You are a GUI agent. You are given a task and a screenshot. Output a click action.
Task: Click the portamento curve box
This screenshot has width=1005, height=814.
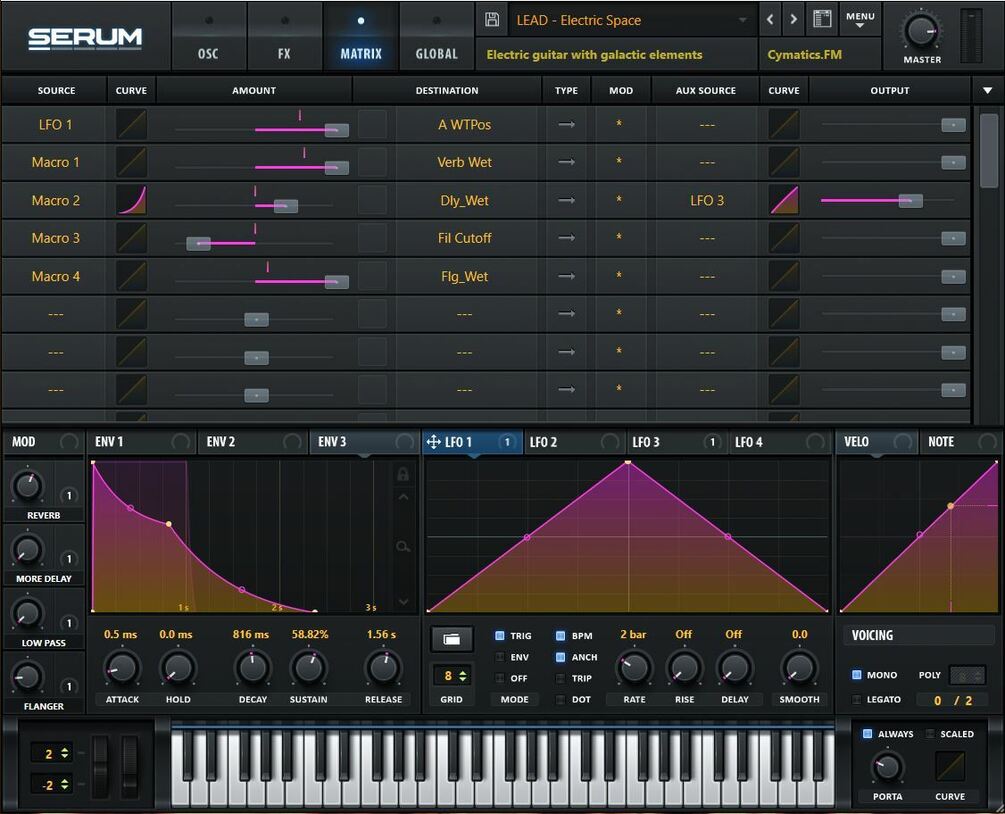[x=950, y=766]
